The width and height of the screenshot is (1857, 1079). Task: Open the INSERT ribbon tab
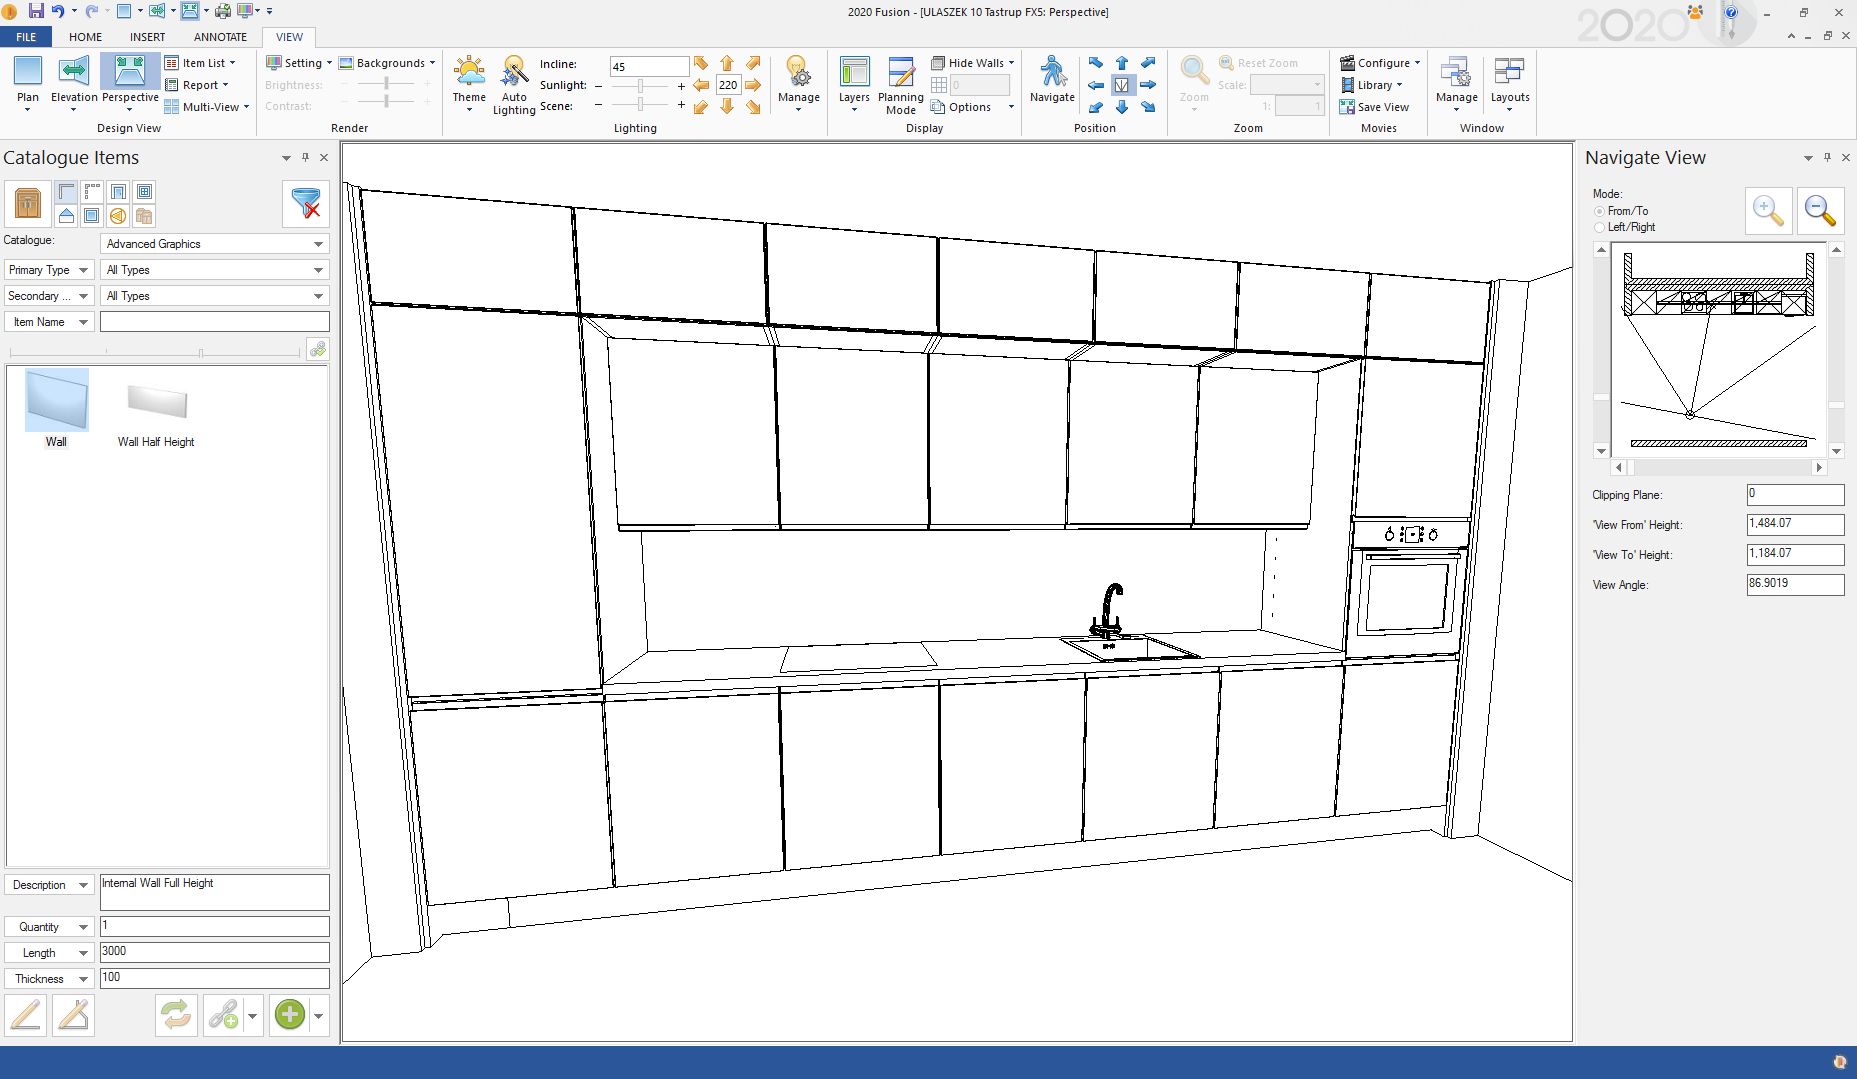point(147,37)
